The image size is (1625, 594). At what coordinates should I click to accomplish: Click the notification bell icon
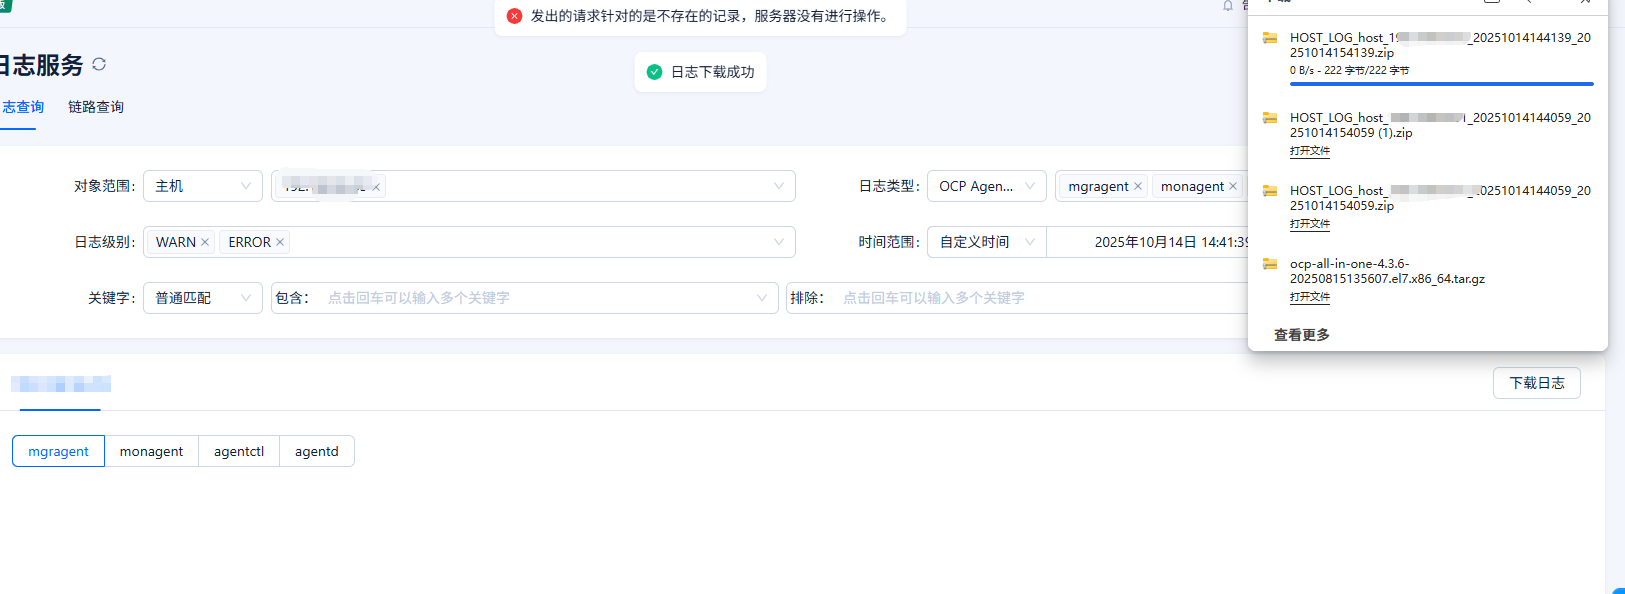1227,6
